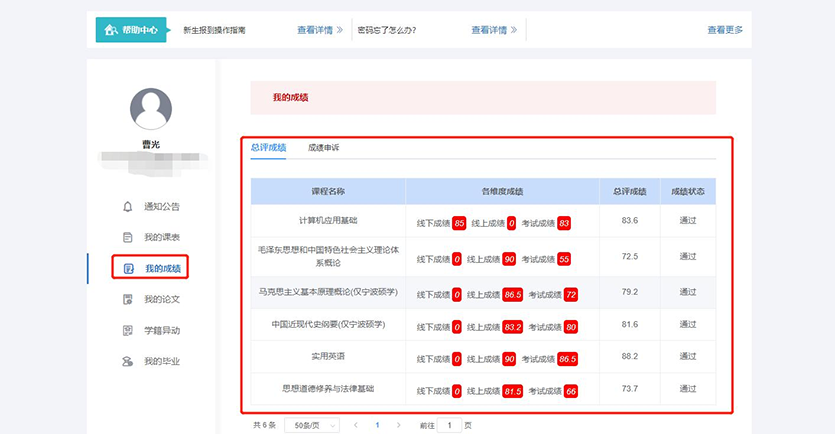Click the 83.6 overall score
835x434 pixels.
click(629, 220)
